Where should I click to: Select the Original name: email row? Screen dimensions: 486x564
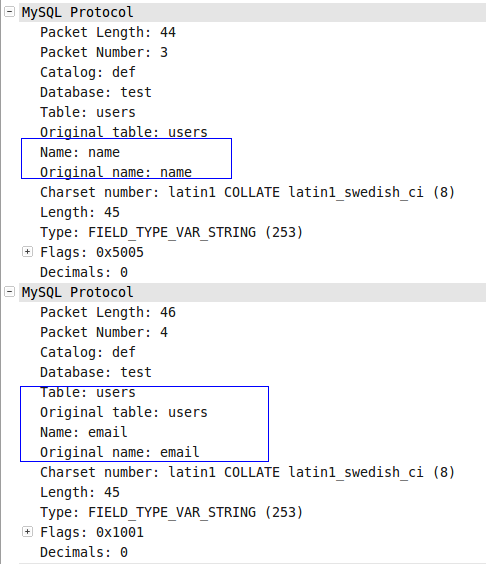point(120,452)
